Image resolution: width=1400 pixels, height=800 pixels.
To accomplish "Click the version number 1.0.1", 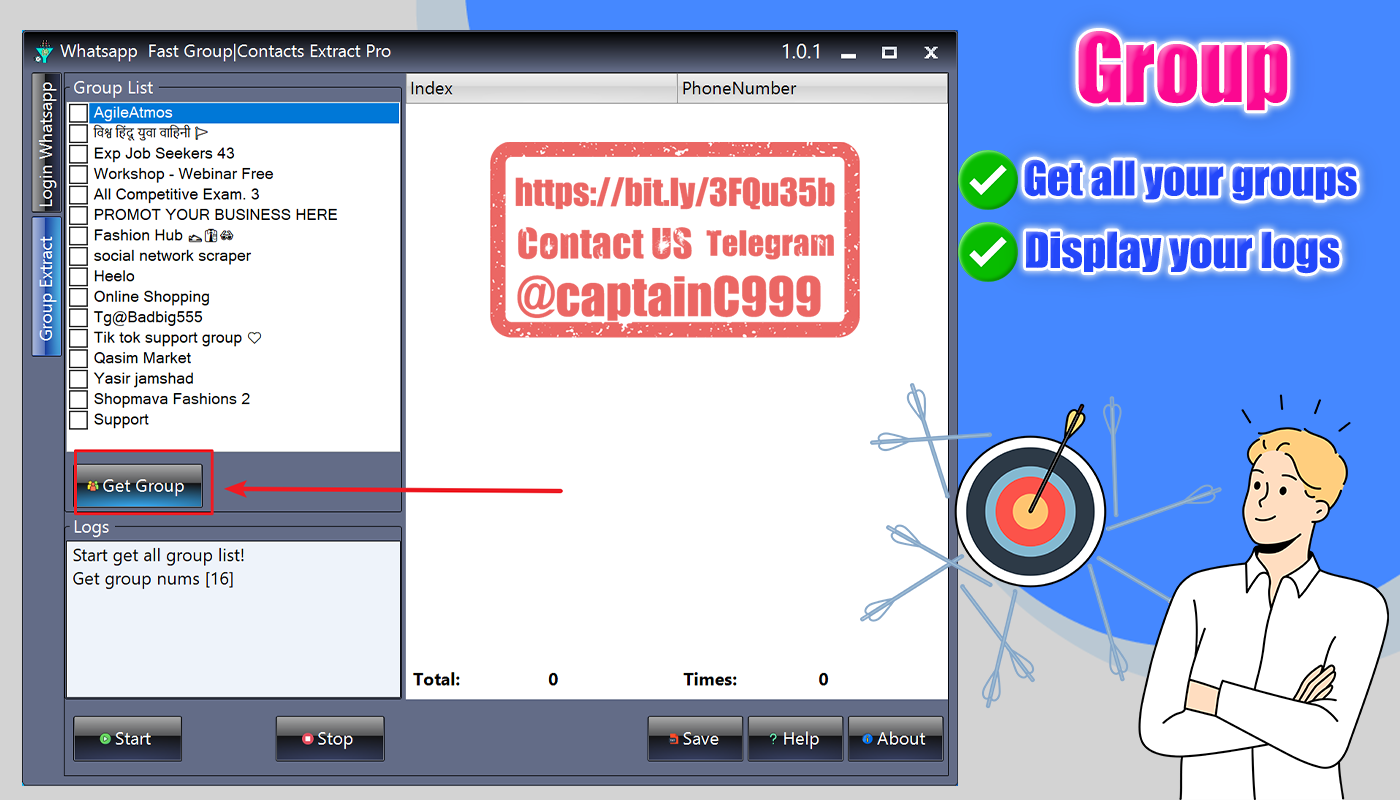I will click(x=801, y=52).
